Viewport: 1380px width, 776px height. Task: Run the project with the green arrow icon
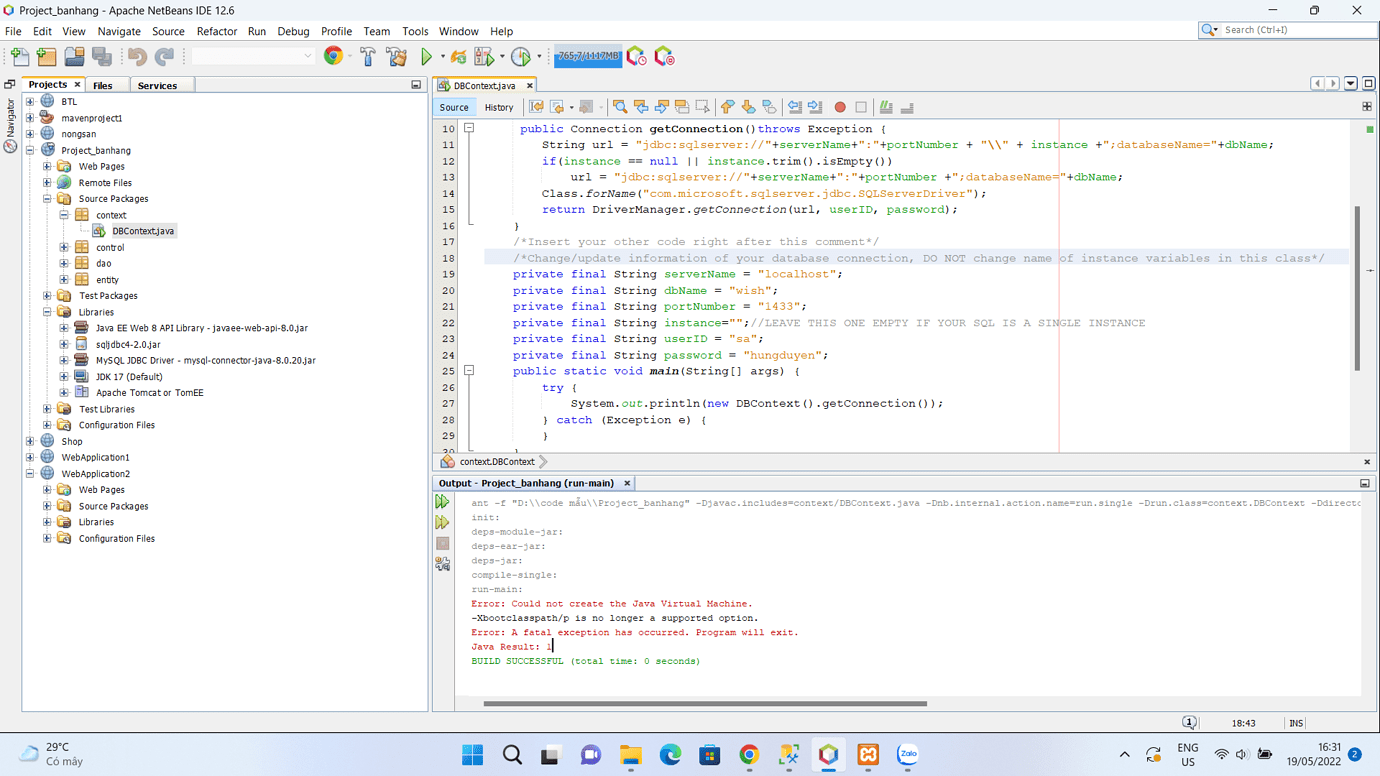click(x=425, y=57)
